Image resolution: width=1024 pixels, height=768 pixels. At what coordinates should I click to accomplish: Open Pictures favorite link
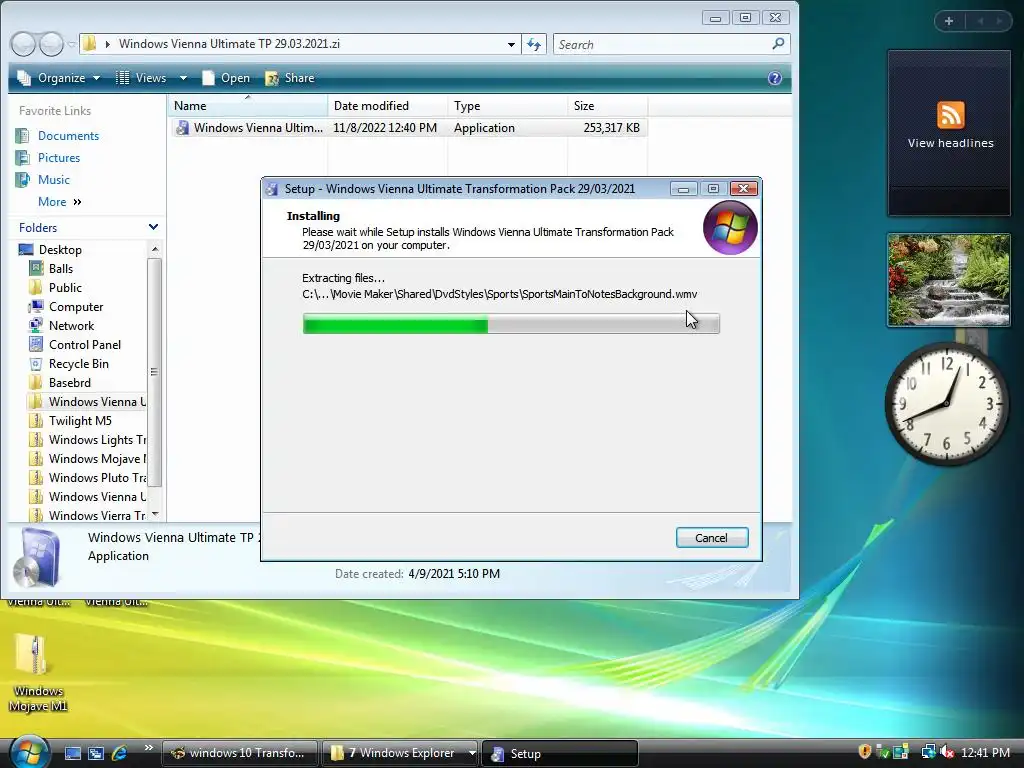(x=59, y=158)
